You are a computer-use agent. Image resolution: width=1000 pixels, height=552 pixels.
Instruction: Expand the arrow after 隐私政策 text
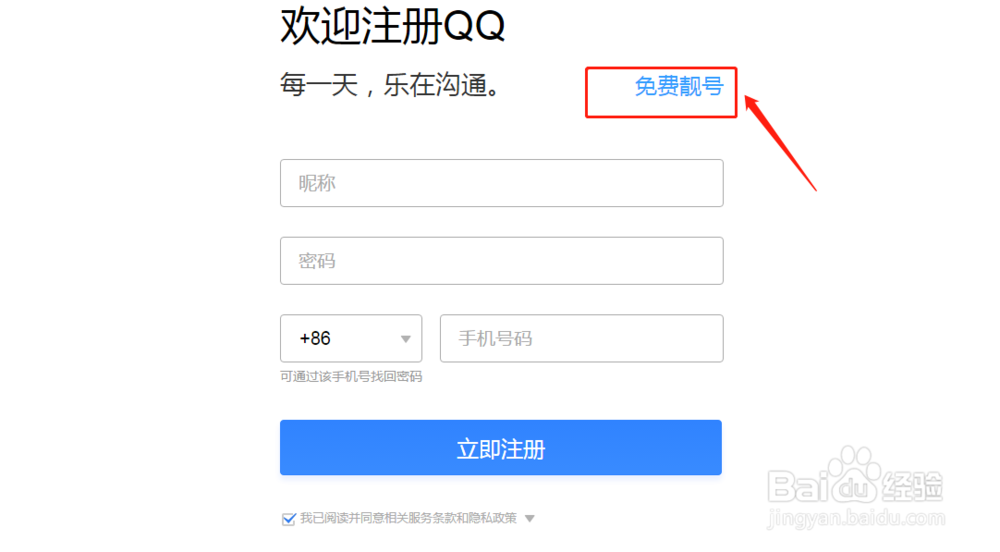point(529,519)
